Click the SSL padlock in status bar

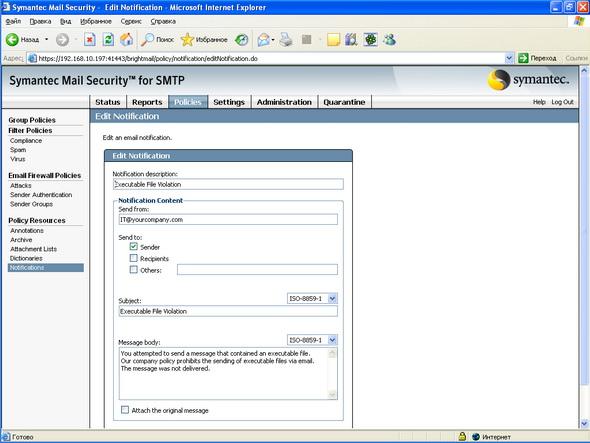coord(462,437)
